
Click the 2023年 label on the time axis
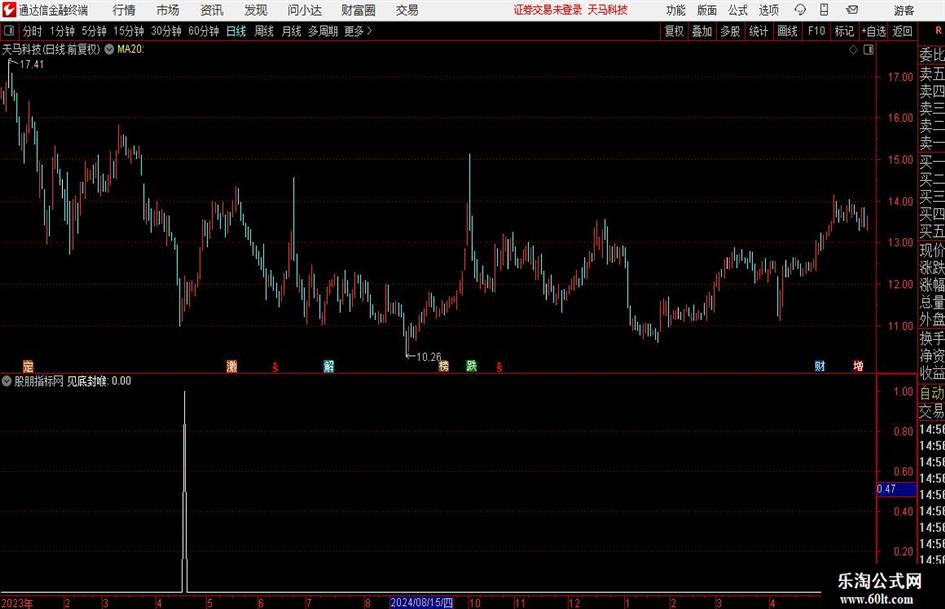(17, 603)
